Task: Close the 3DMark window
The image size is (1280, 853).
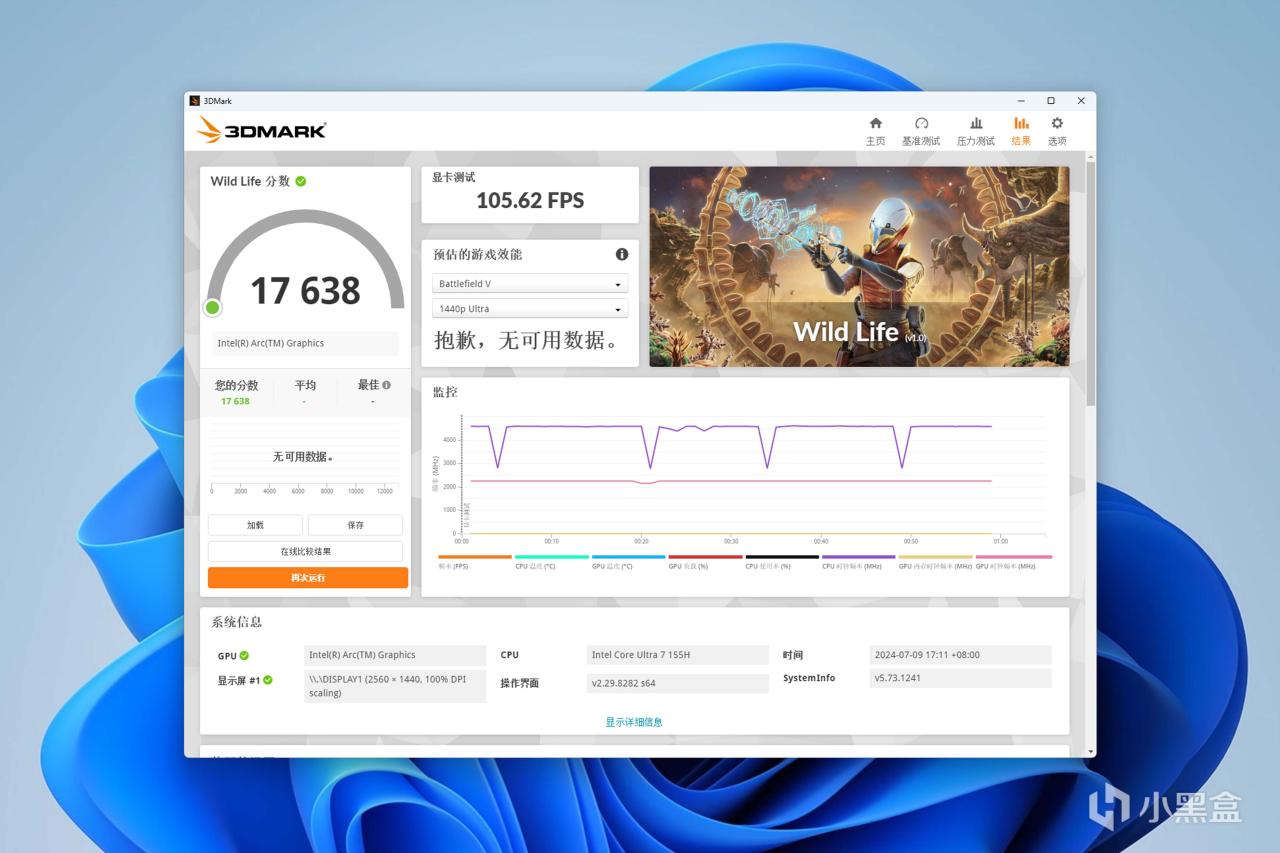Action: point(1081,101)
